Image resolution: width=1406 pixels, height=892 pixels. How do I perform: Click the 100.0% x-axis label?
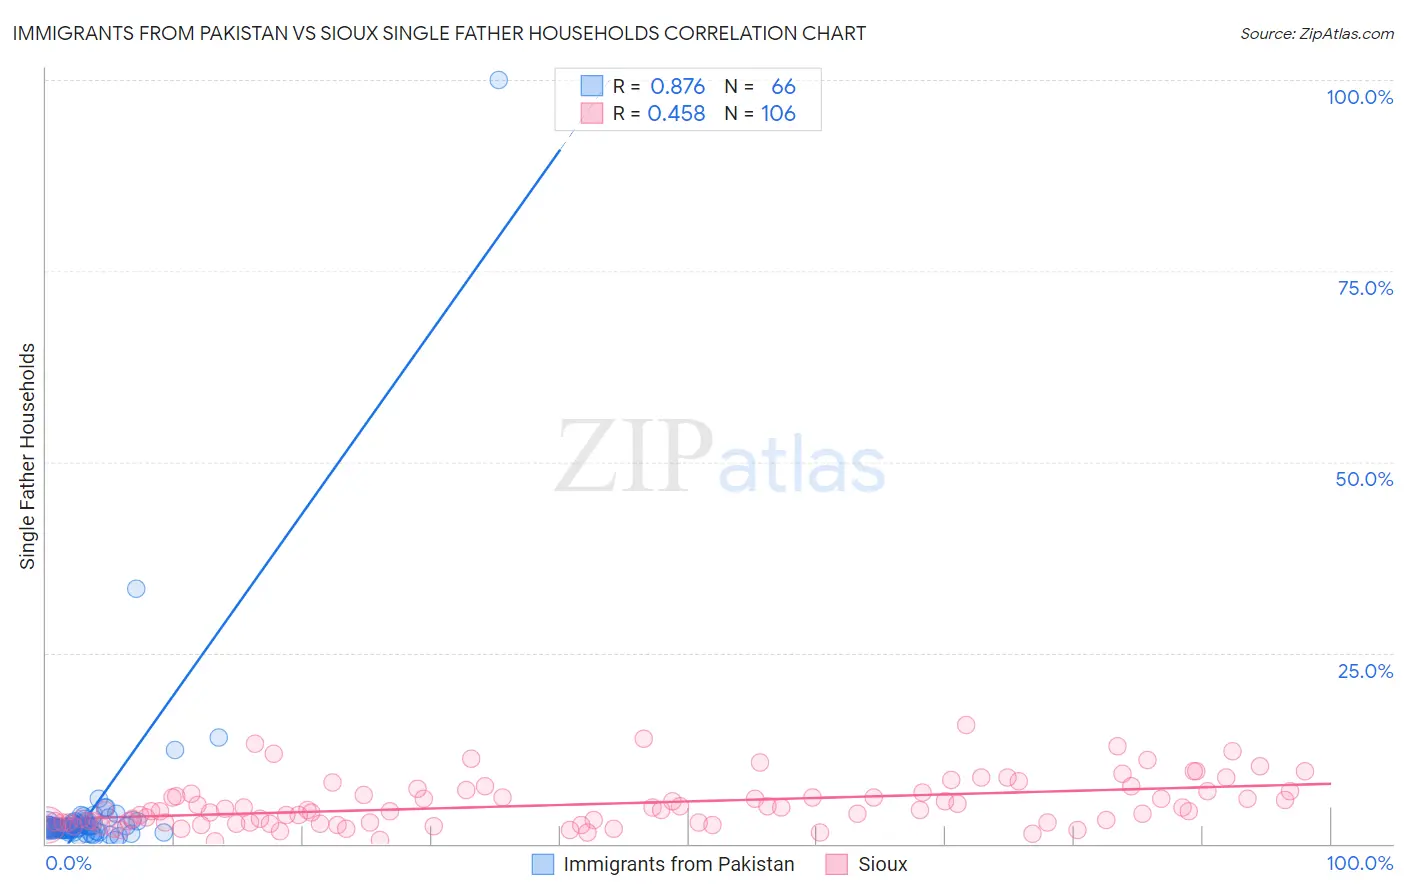[1359, 863]
